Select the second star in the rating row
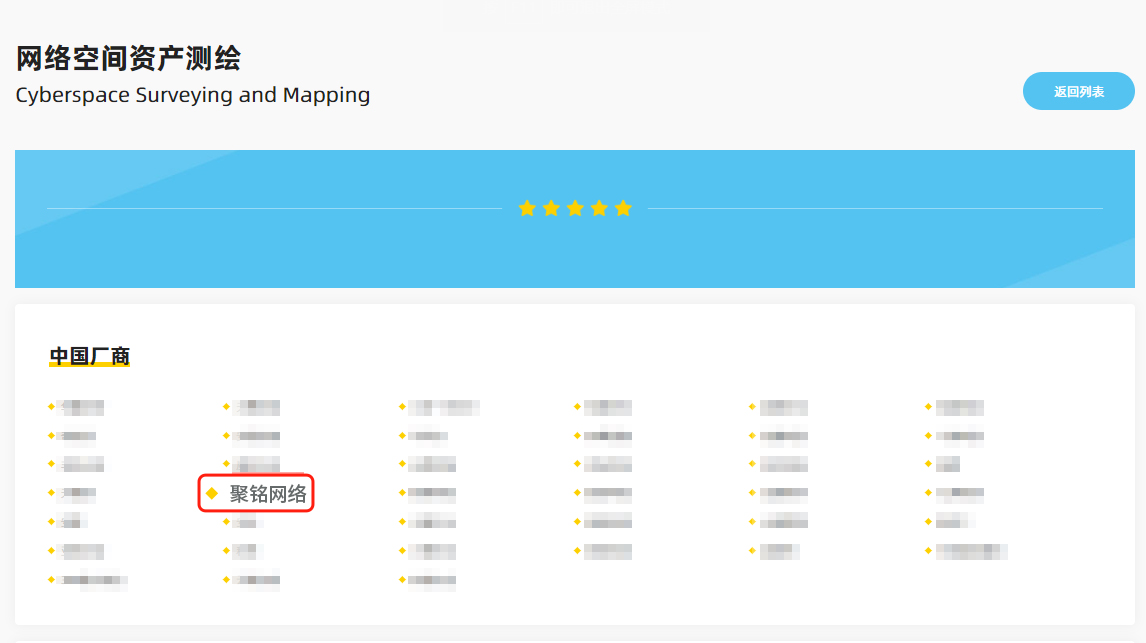Image resolution: width=1146 pixels, height=643 pixels. pyautogui.click(x=551, y=208)
